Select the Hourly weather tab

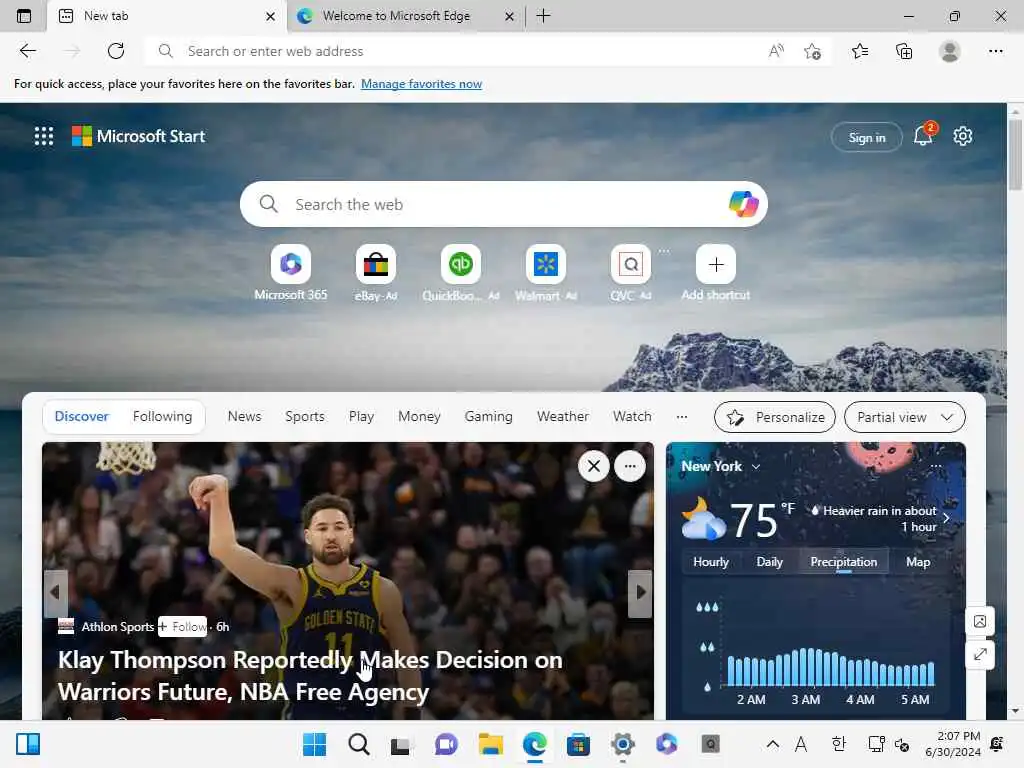[x=711, y=562]
